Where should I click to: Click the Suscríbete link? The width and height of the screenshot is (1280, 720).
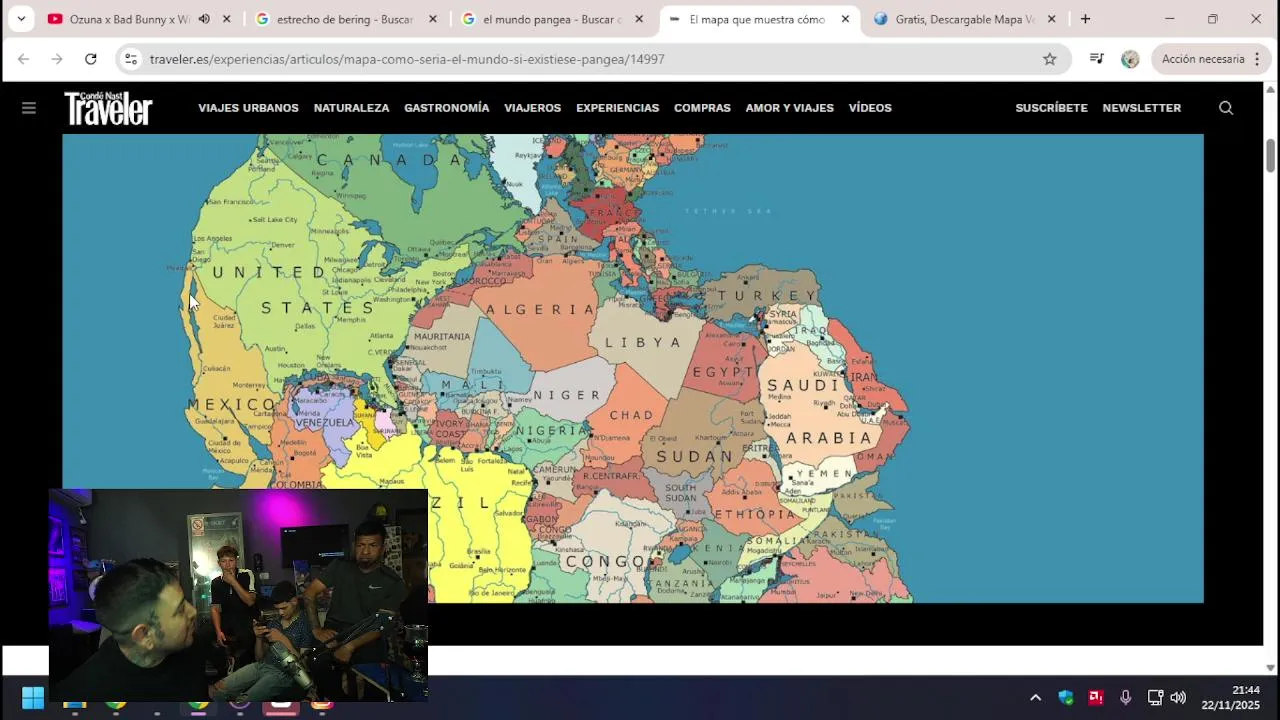coord(1051,108)
